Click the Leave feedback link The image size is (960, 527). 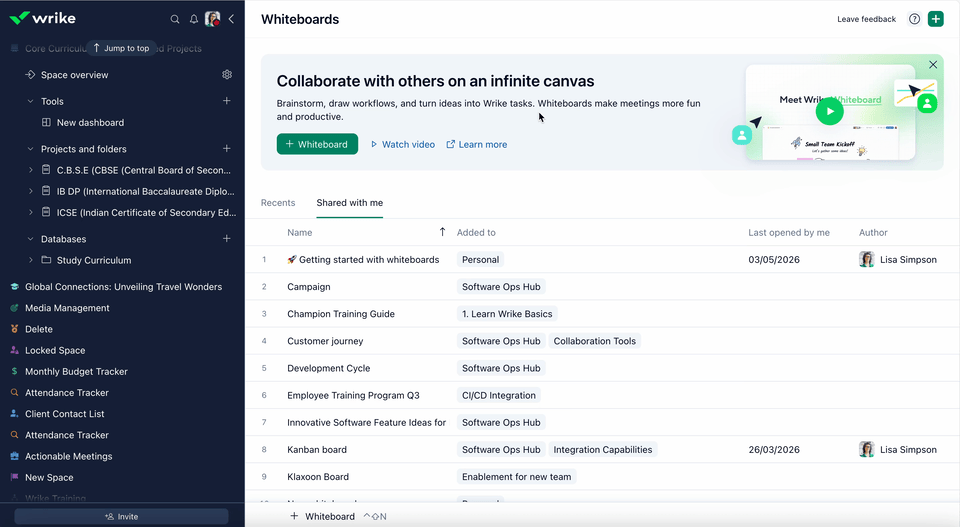[866, 19]
